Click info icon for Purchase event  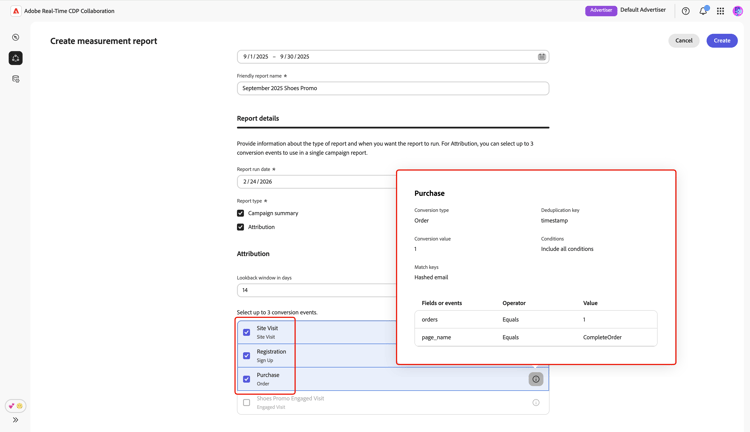coord(536,379)
